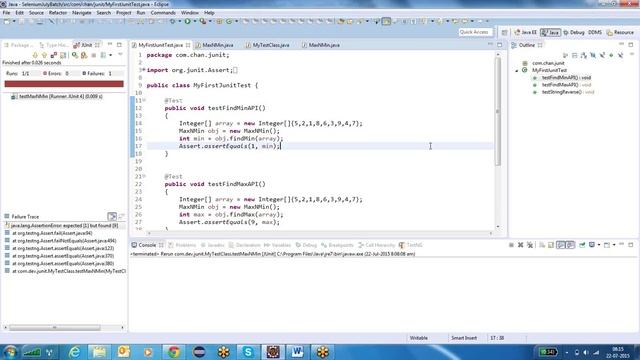Select the MyFirstJunitTest.java editor tab
Image resolution: width=640 pixels, height=360 pixels.
pyautogui.click(x=160, y=45)
